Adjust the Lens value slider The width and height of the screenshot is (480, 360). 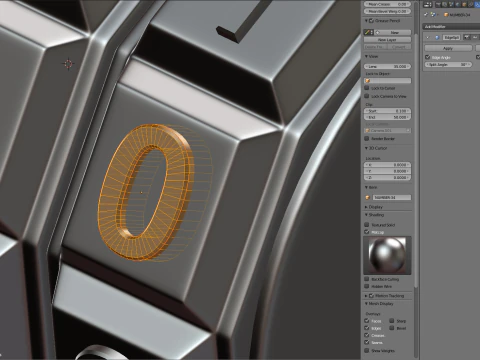click(387, 66)
